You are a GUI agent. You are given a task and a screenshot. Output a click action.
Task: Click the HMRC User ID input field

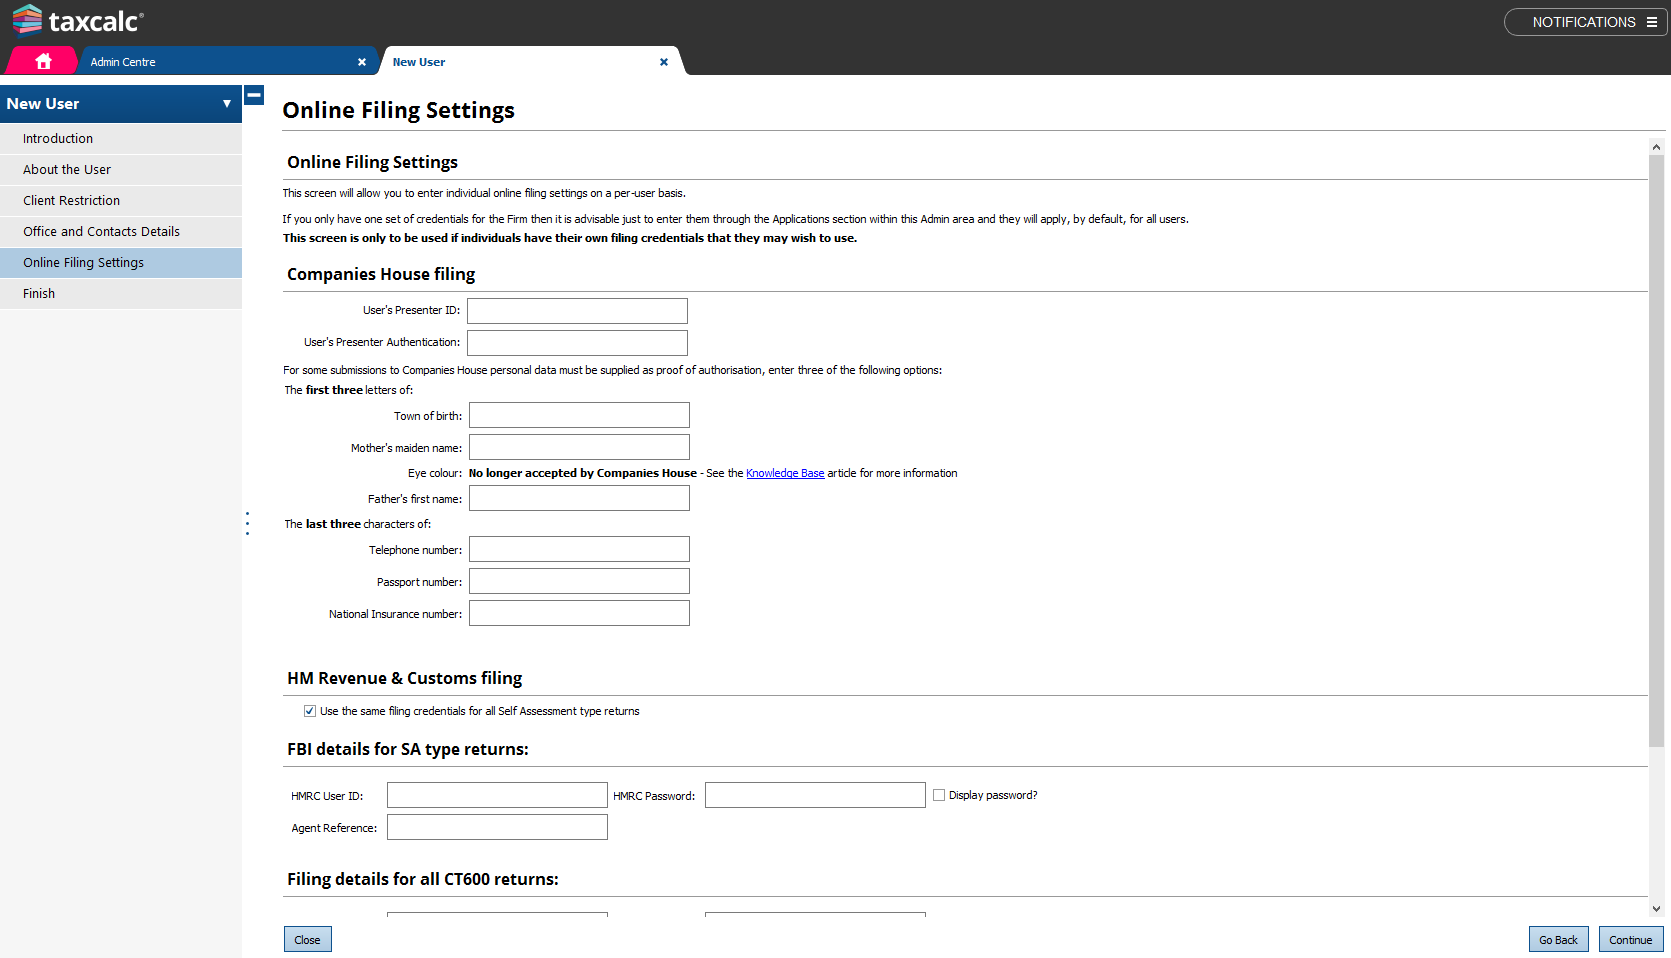pyautogui.click(x=497, y=794)
